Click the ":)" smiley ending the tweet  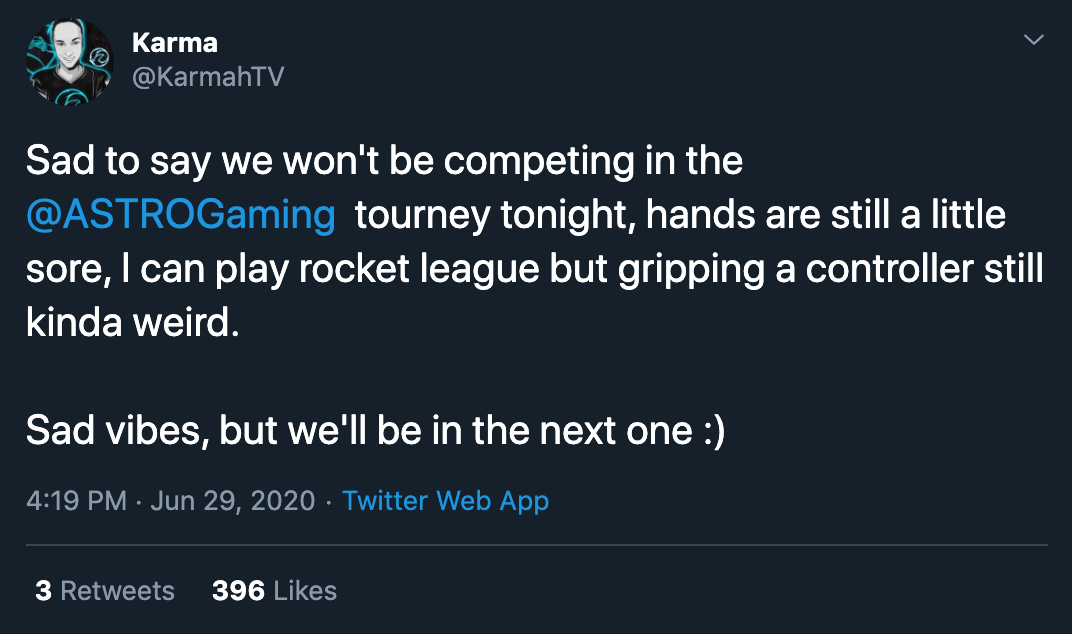714,432
